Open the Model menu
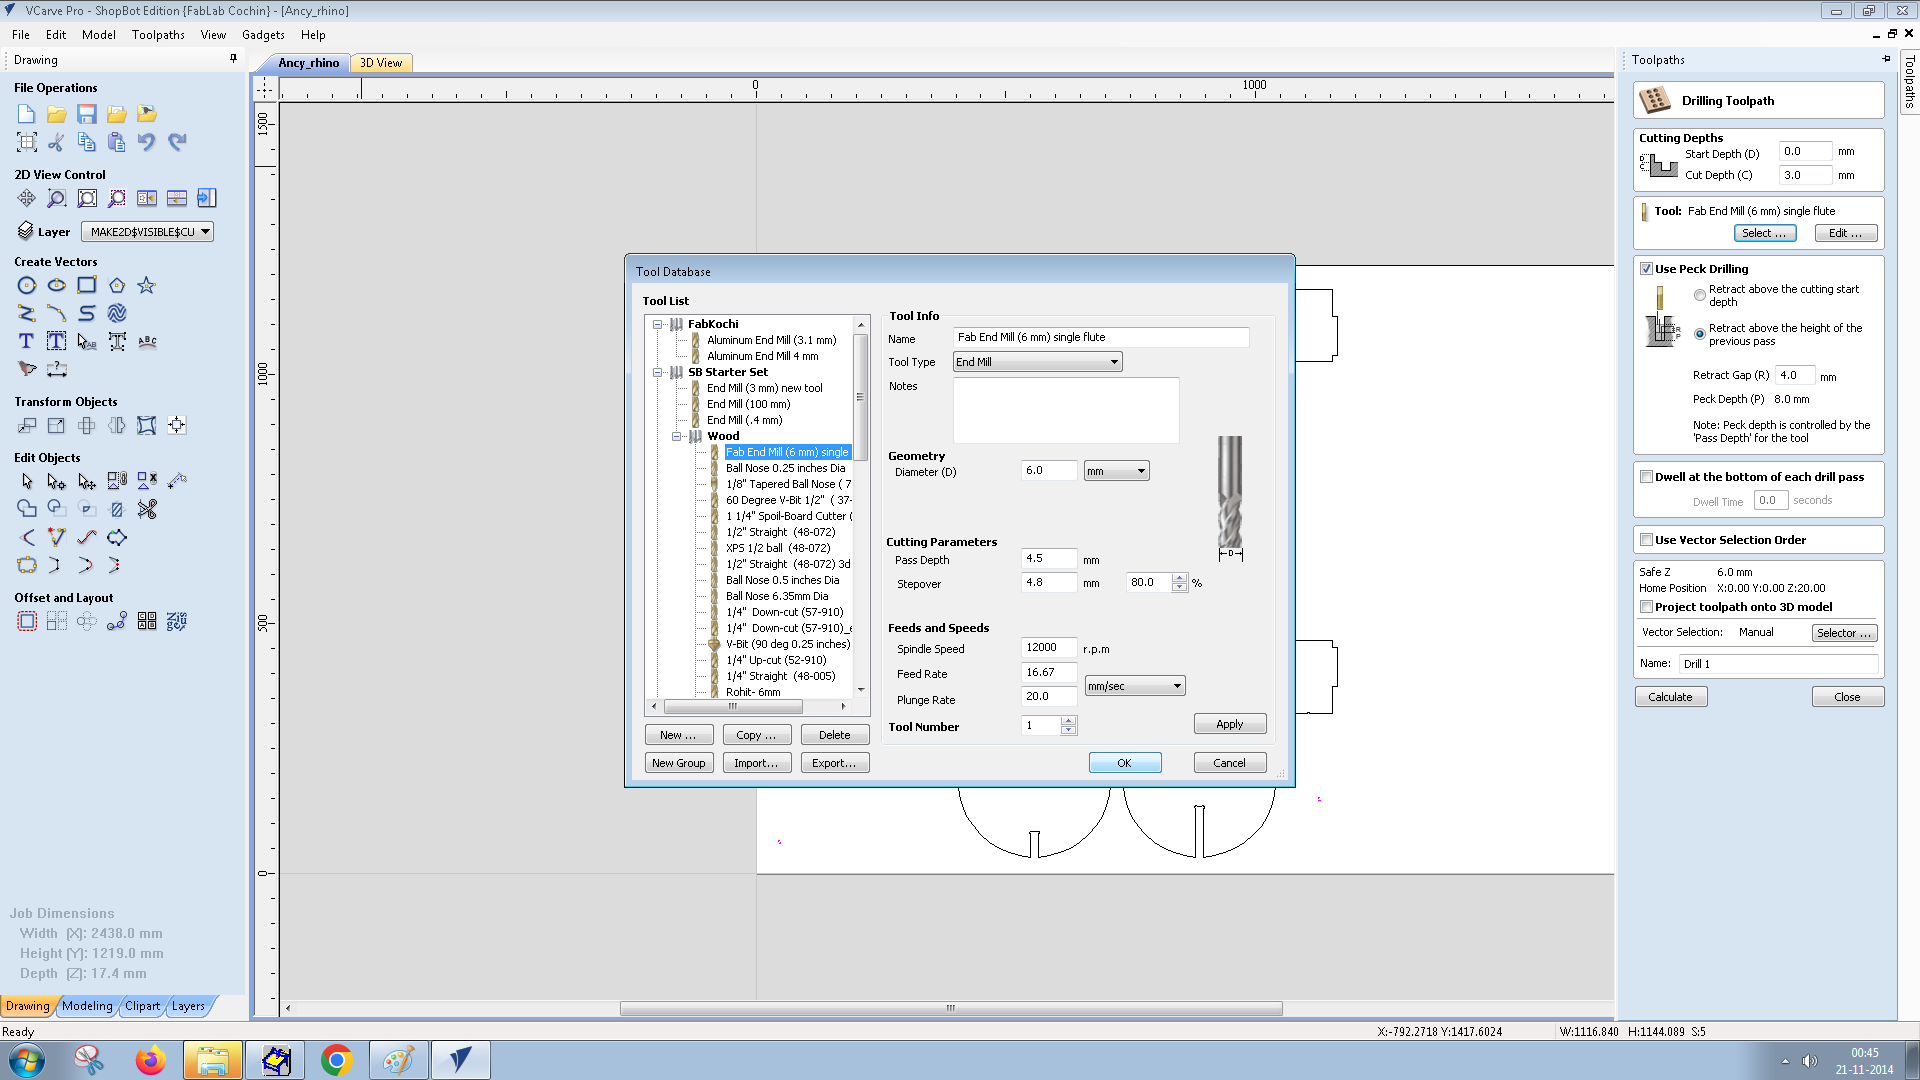The image size is (1920, 1080). [x=99, y=35]
